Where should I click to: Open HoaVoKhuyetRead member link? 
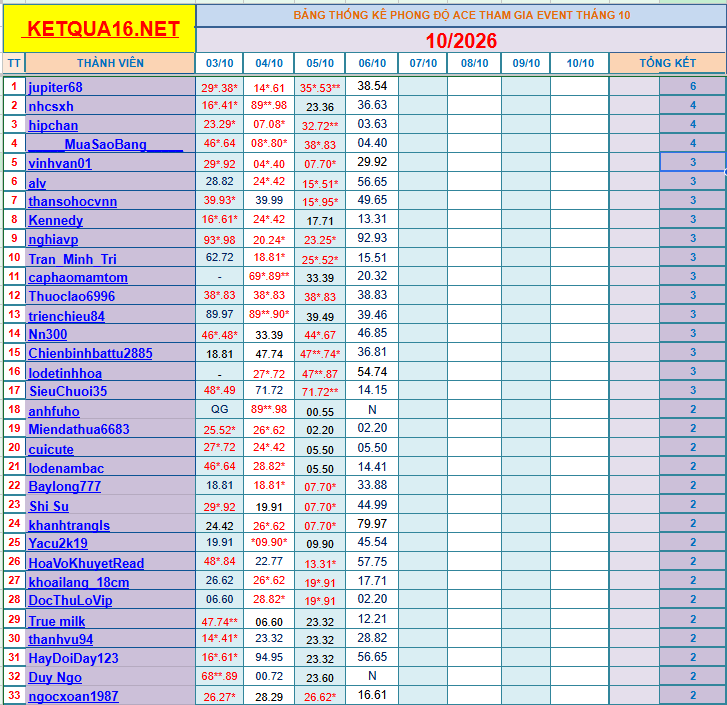coord(86,563)
